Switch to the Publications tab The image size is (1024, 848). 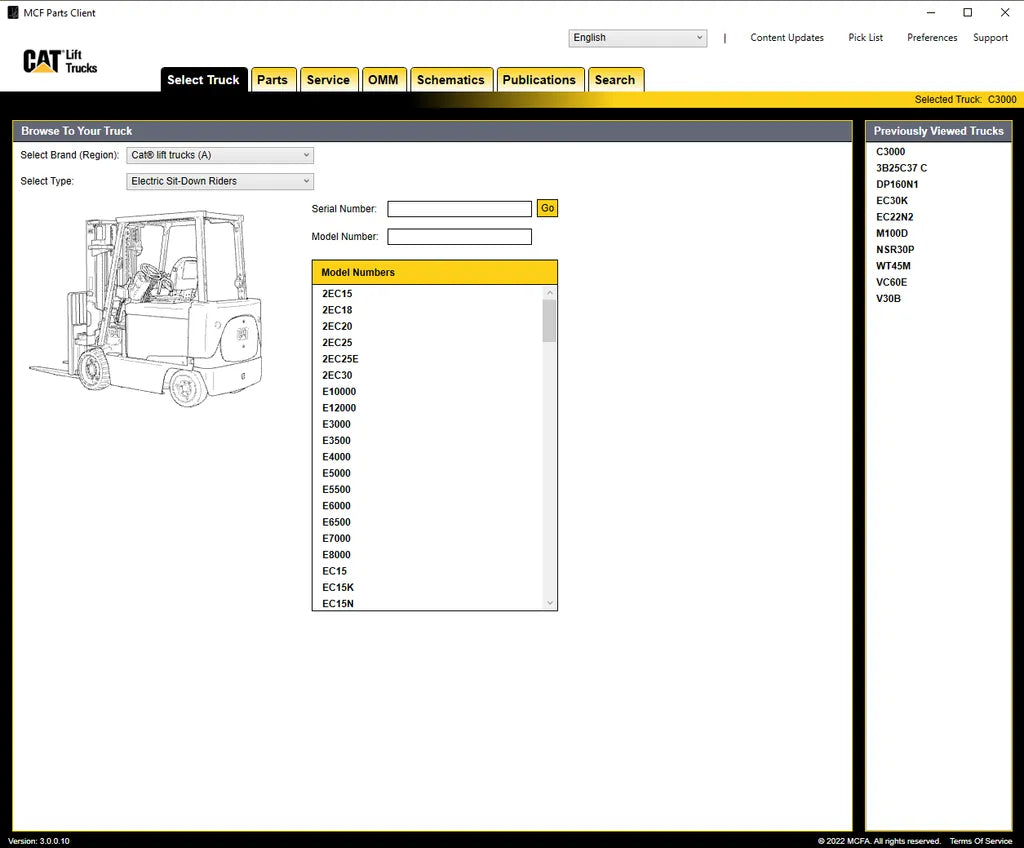(540, 79)
